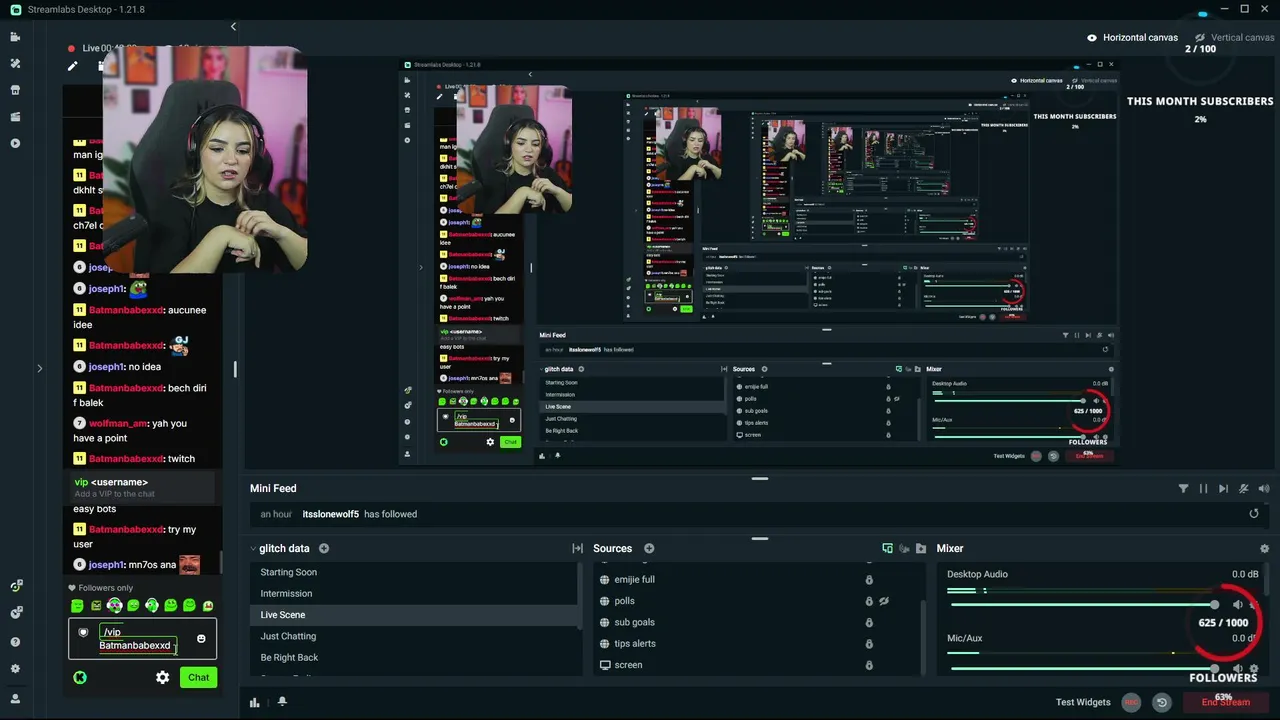The width and height of the screenshot is (1280, 720).
Task: Add a new scene with plus icon
Action: (x=324, y=548)
